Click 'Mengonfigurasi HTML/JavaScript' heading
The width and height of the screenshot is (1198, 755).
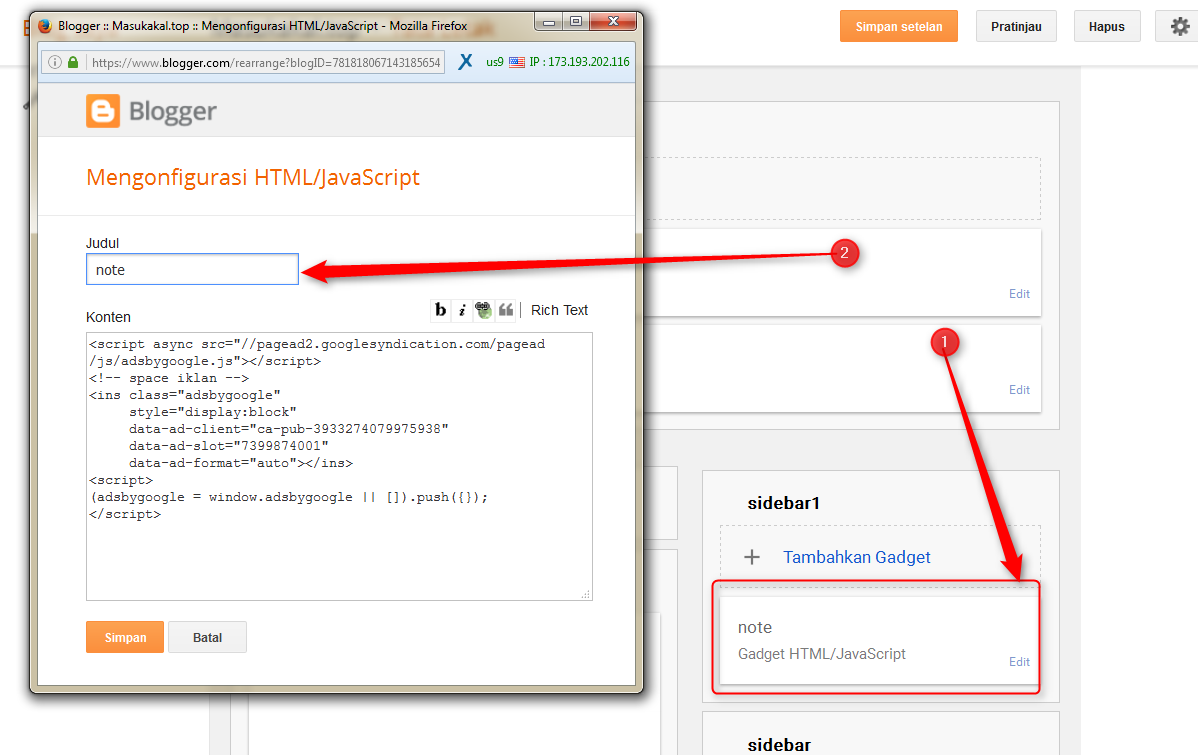coord(253,177)
